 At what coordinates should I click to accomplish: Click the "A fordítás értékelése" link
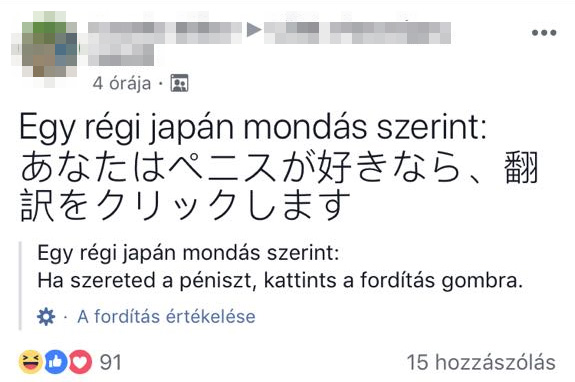[166, 317]
